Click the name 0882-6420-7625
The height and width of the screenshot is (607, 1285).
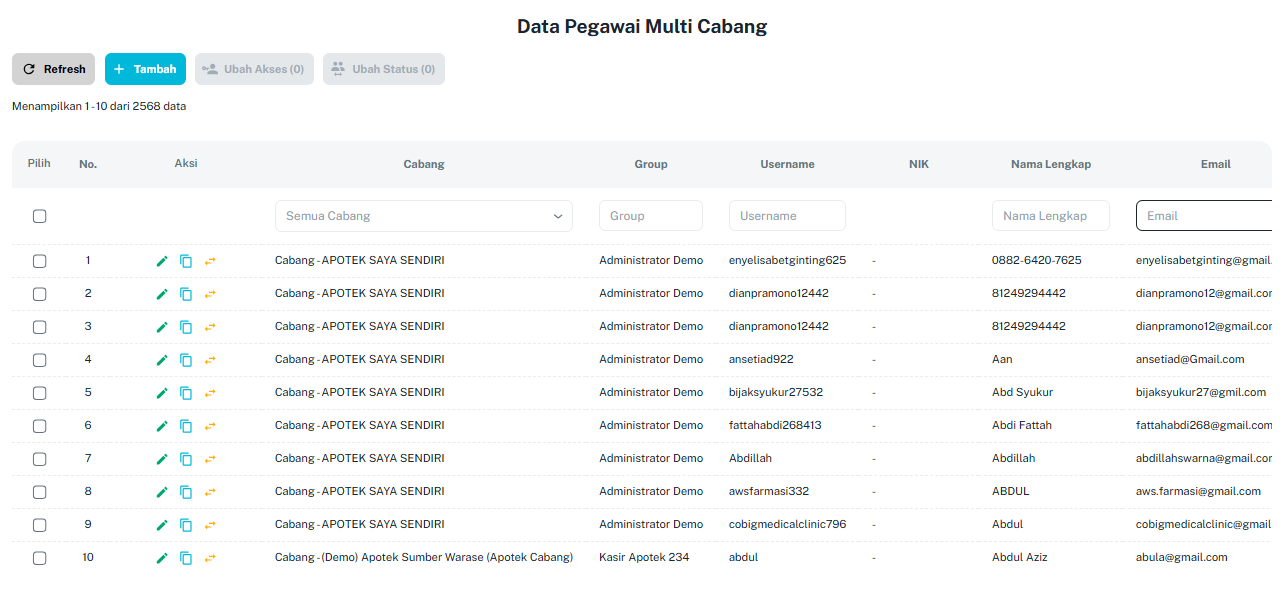1036,260
